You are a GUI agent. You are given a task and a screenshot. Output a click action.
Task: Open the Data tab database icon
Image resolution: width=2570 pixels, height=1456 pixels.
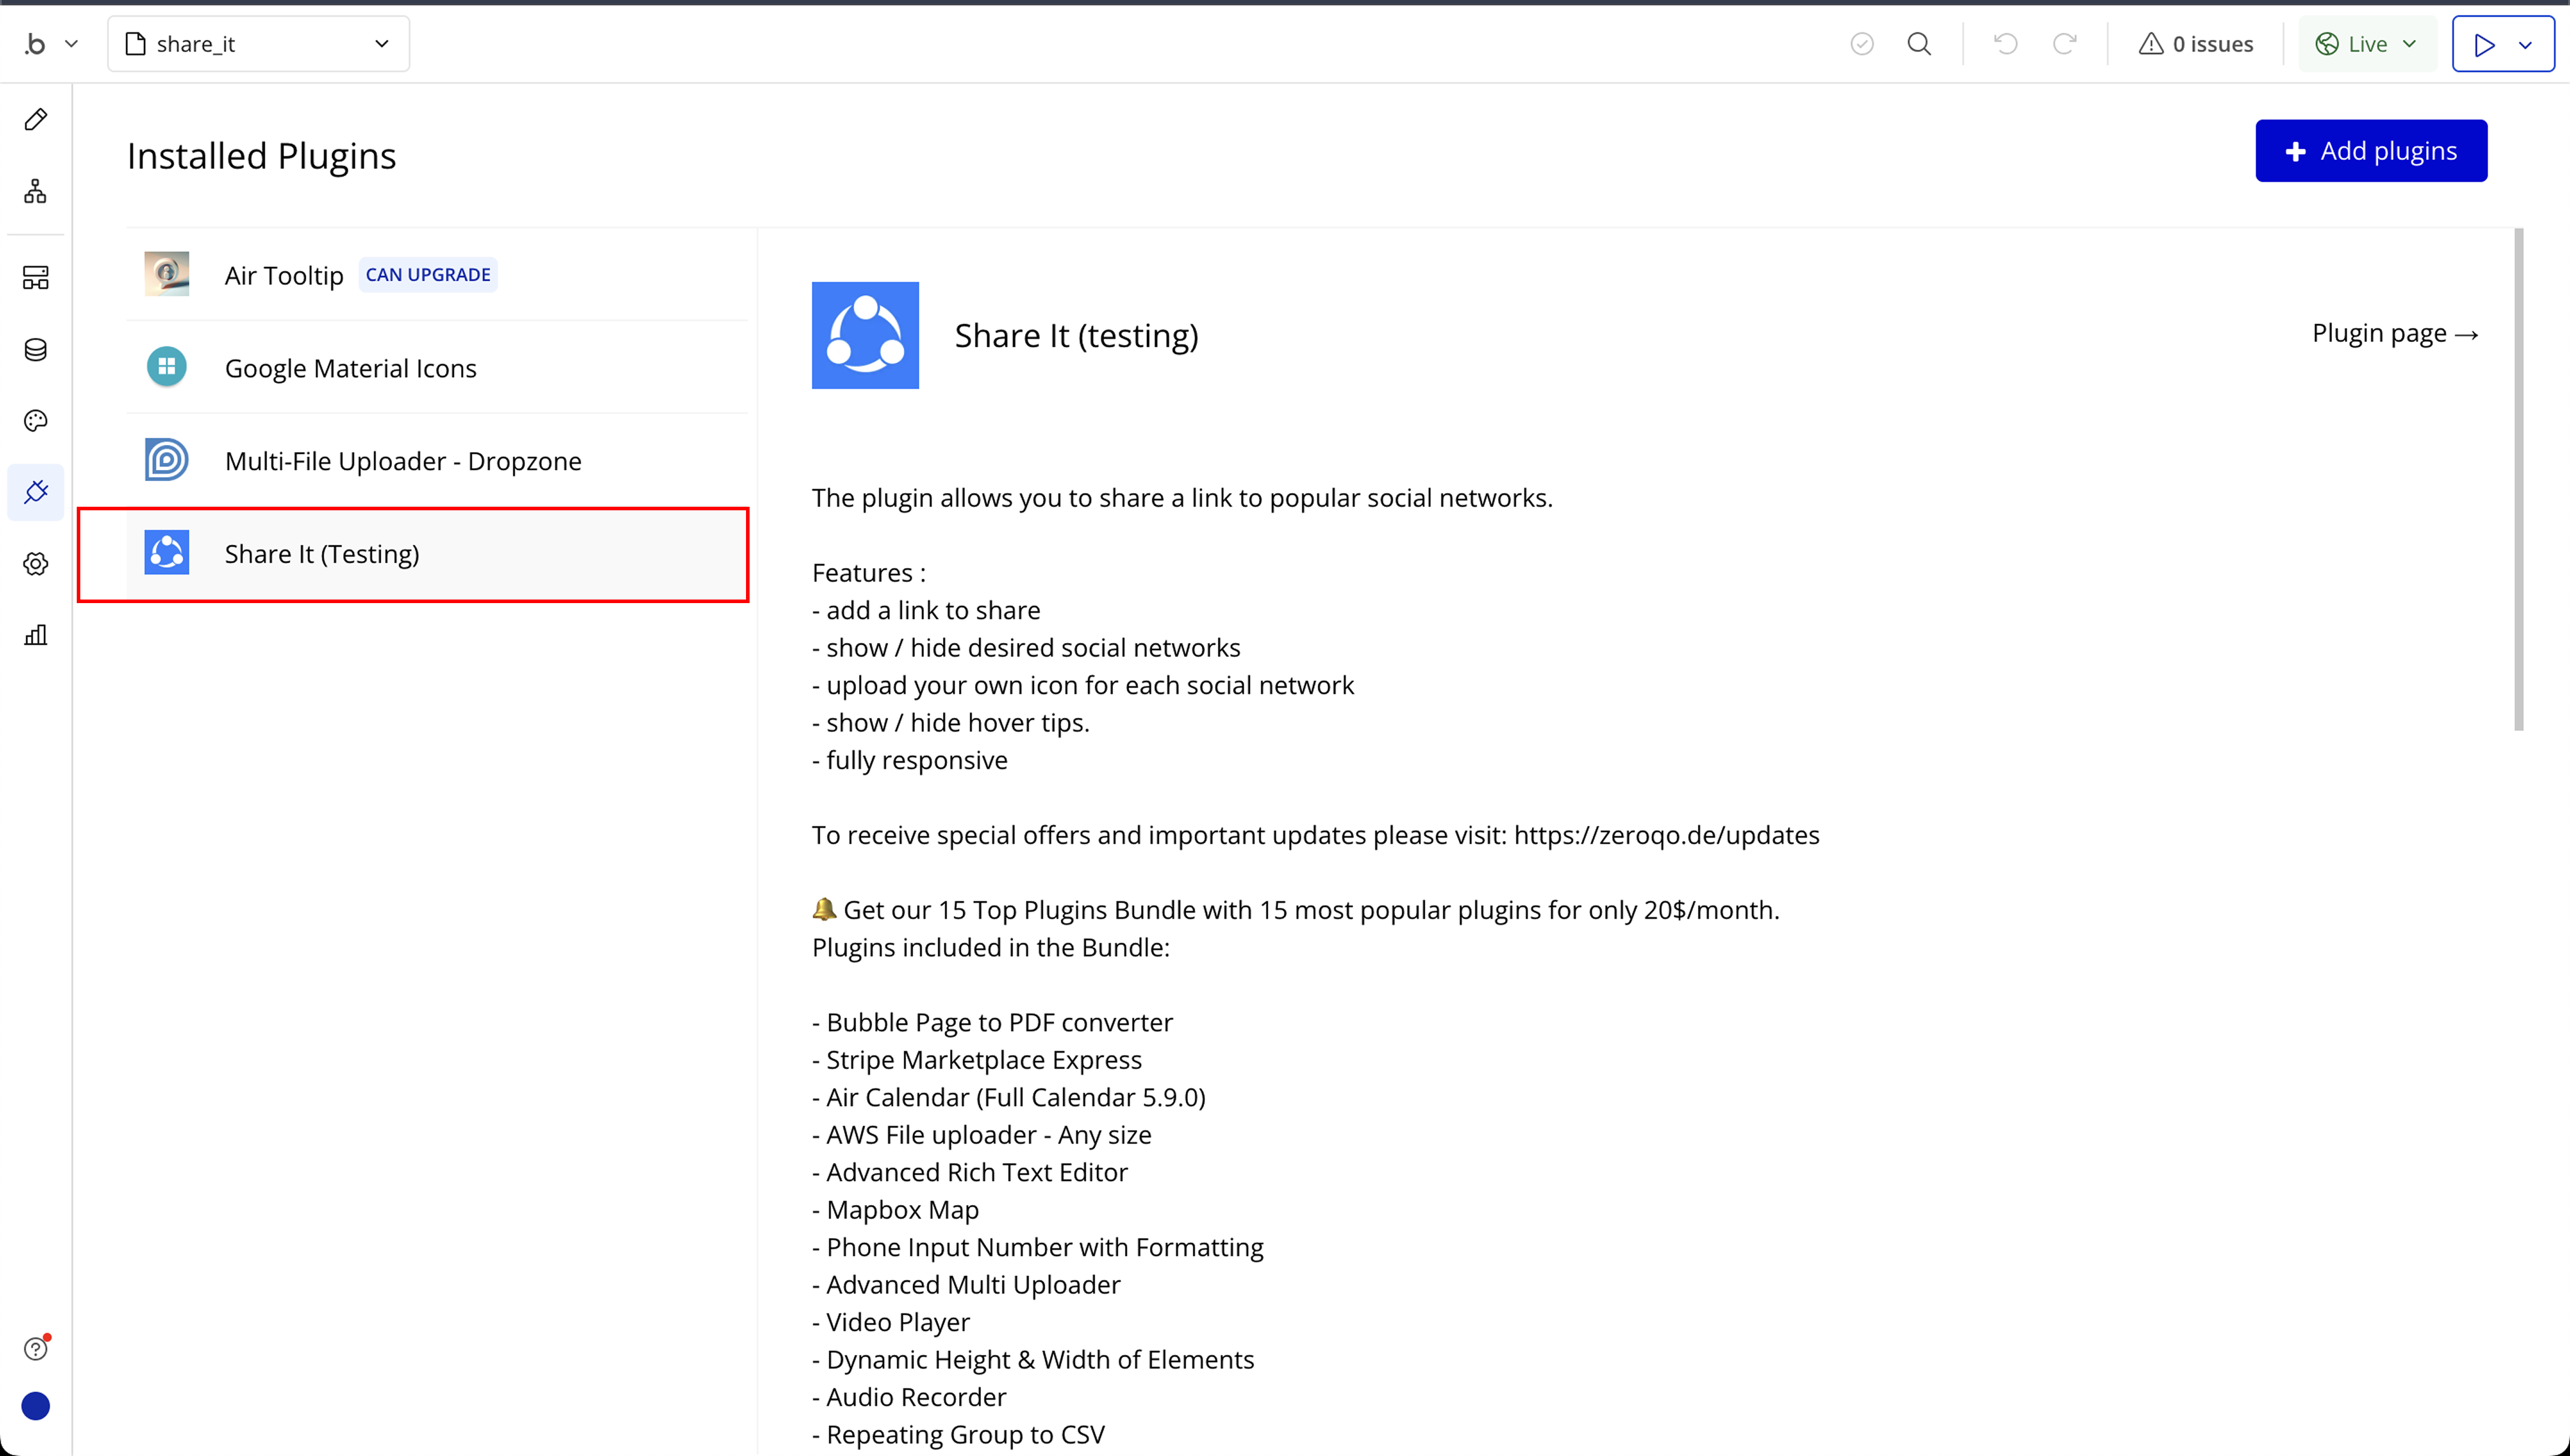(36, 349)
